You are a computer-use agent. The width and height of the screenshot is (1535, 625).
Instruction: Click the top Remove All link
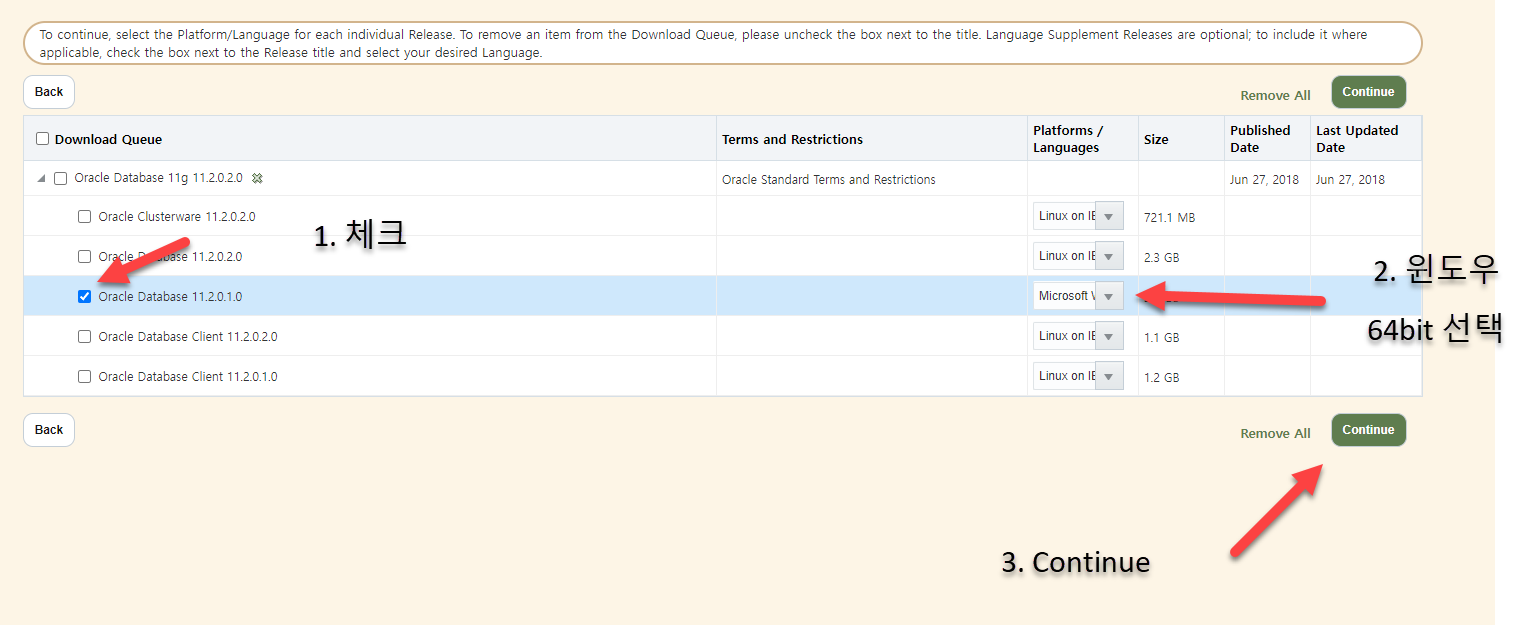tap(1275, 96)
